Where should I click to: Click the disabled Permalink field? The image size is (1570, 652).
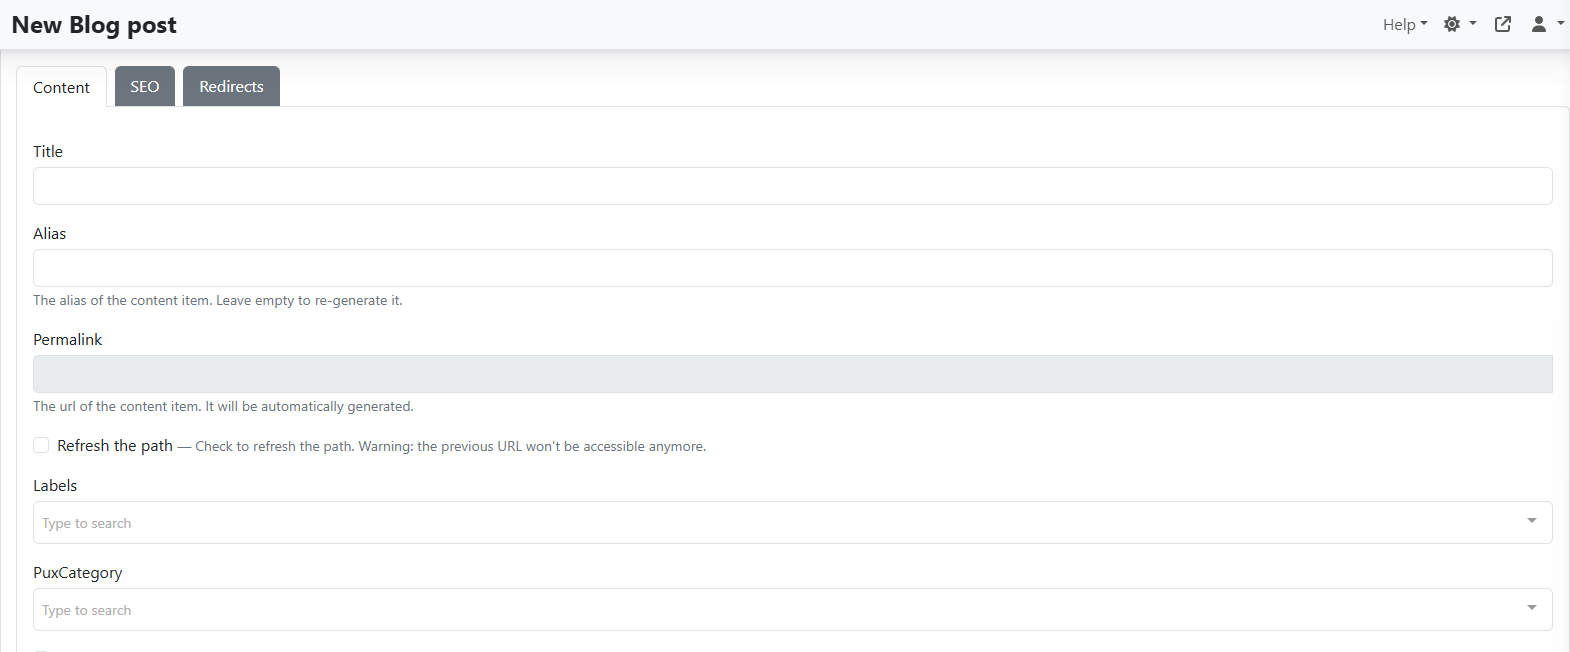[x=792, y=374]
